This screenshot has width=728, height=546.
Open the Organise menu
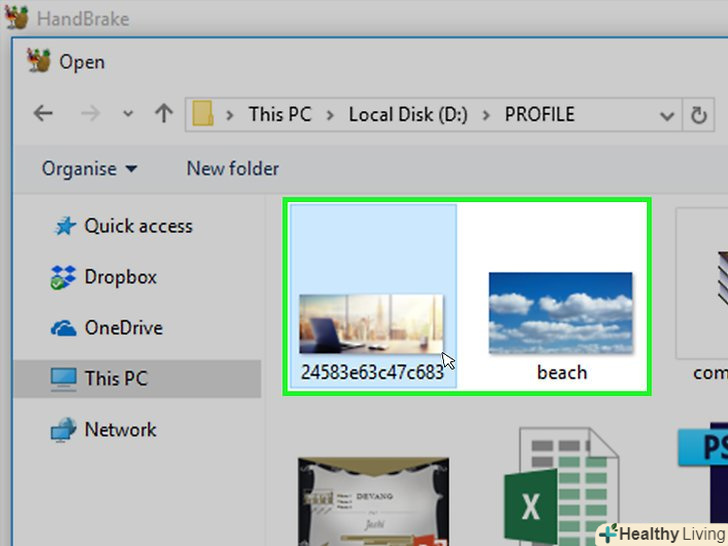tap(89, 169)
